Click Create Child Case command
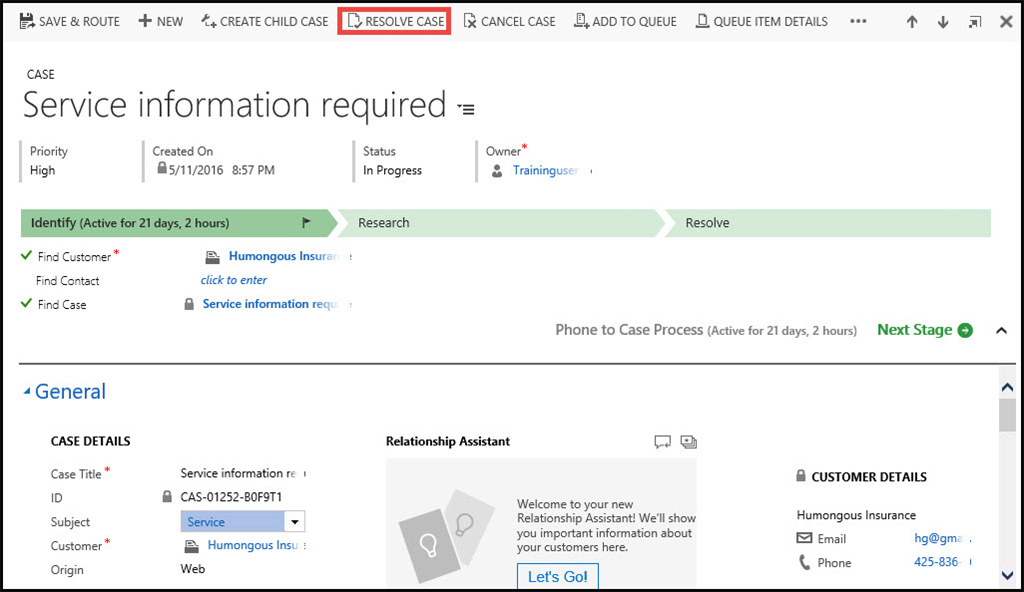The width and height of the screenshot is (1024, 592). pos(265,21)
